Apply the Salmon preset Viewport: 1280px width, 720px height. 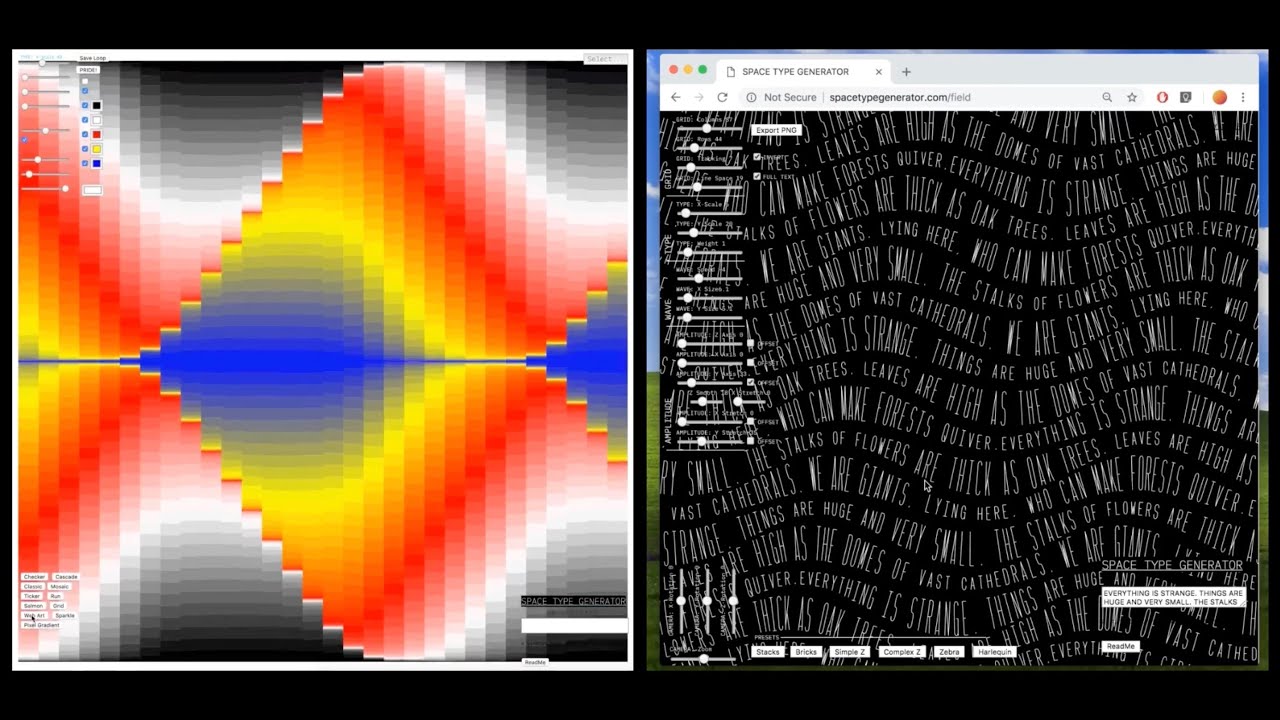33,606
